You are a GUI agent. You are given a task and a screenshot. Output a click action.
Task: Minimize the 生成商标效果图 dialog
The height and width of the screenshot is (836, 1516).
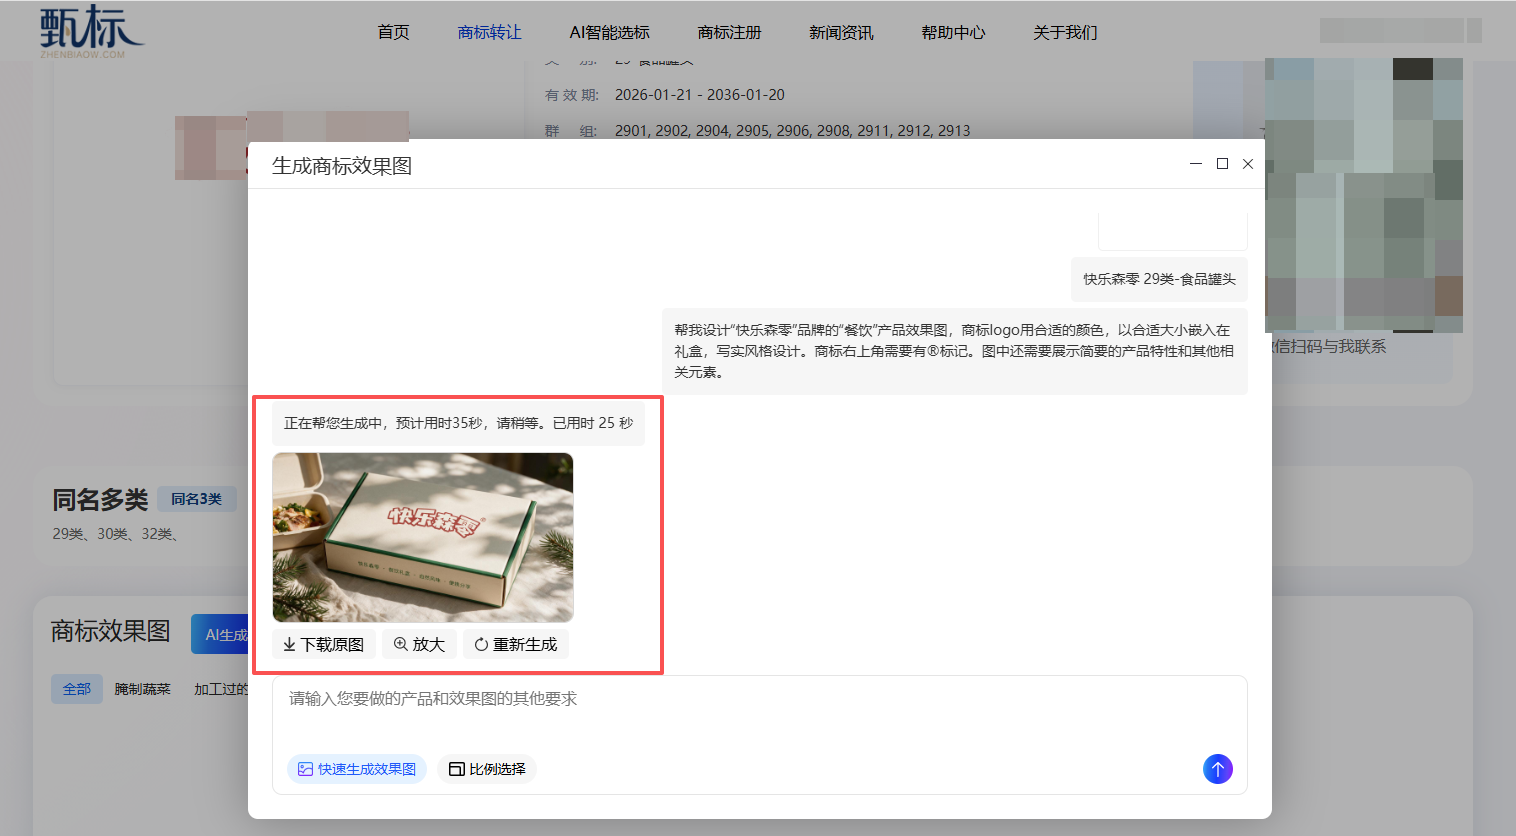click(1196, 164)
